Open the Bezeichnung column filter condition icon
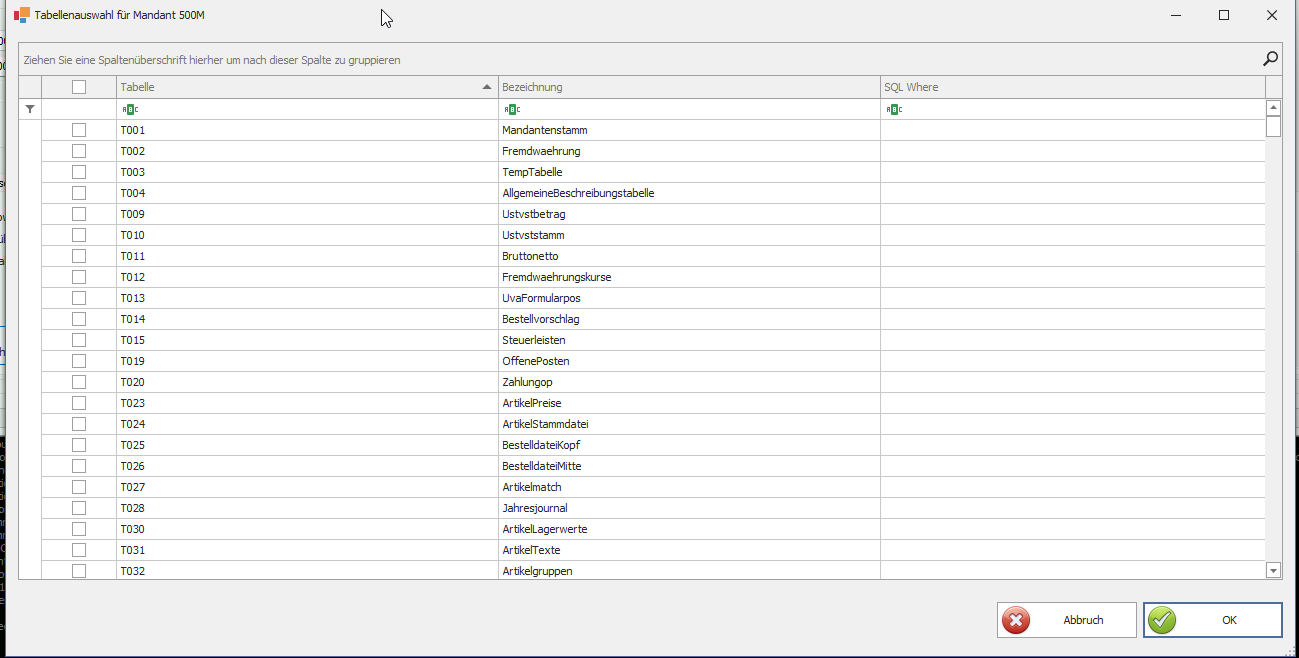Image resolution: width=1299 pixels, height=658 pixels. (512, 109)
